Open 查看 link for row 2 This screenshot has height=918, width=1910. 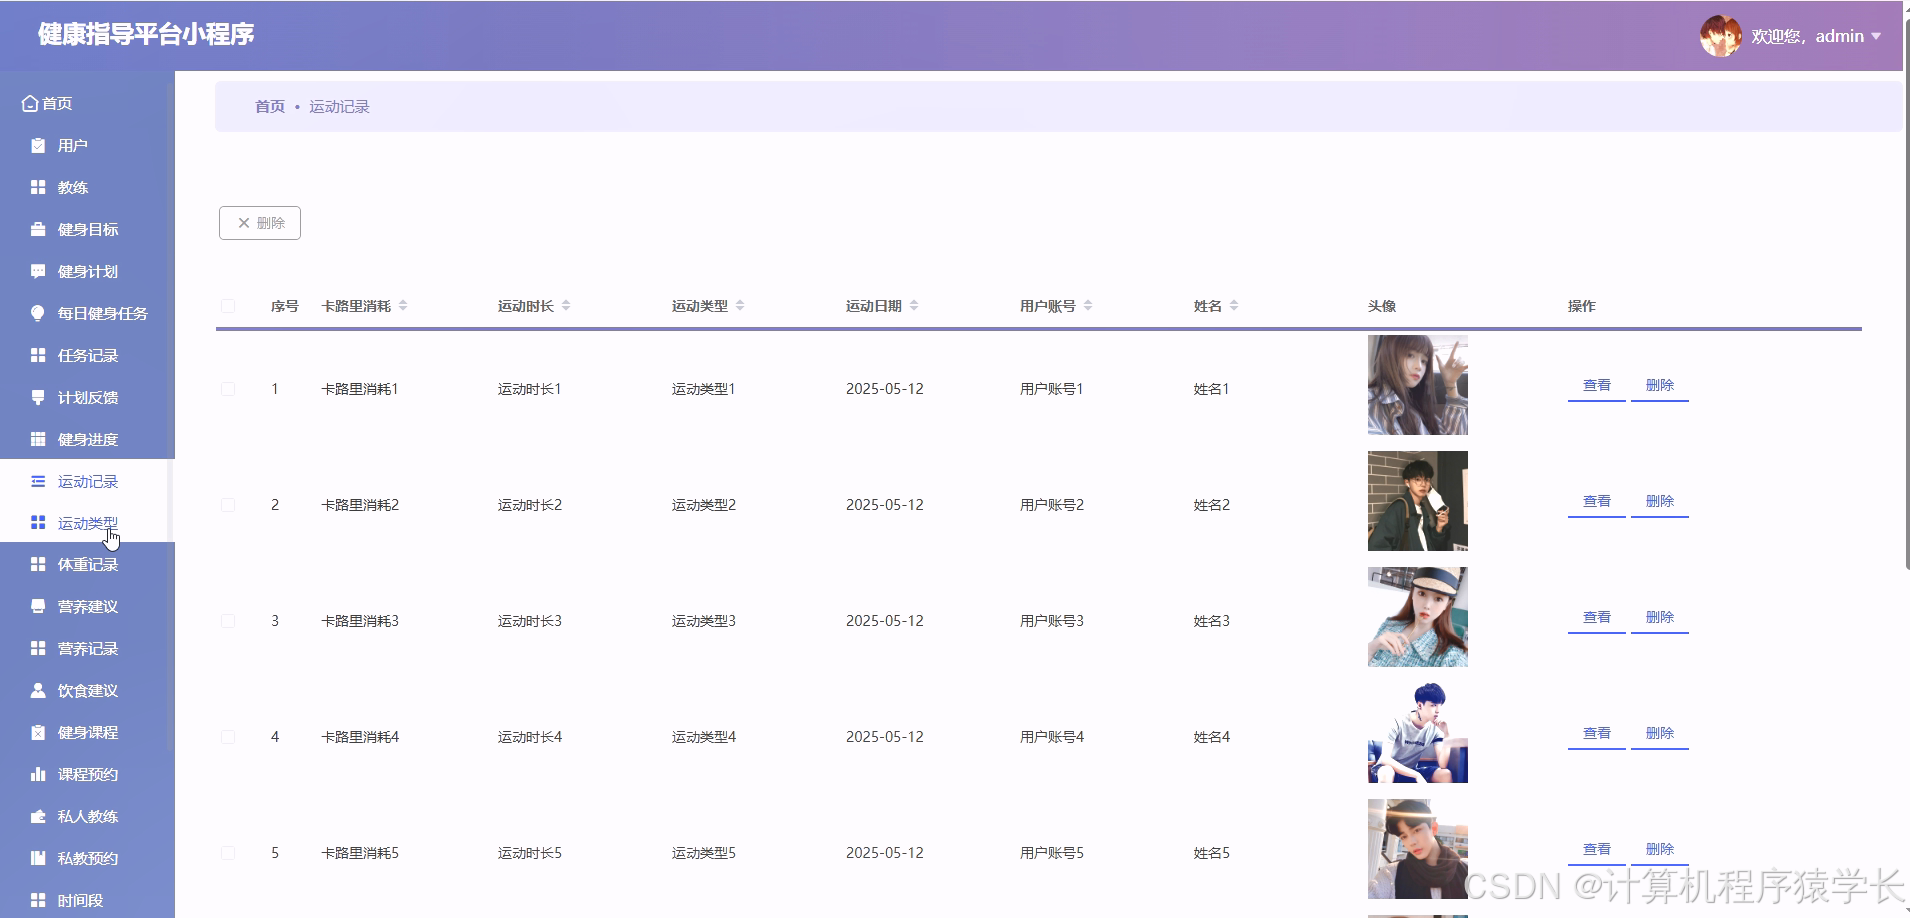[1596, 500]
